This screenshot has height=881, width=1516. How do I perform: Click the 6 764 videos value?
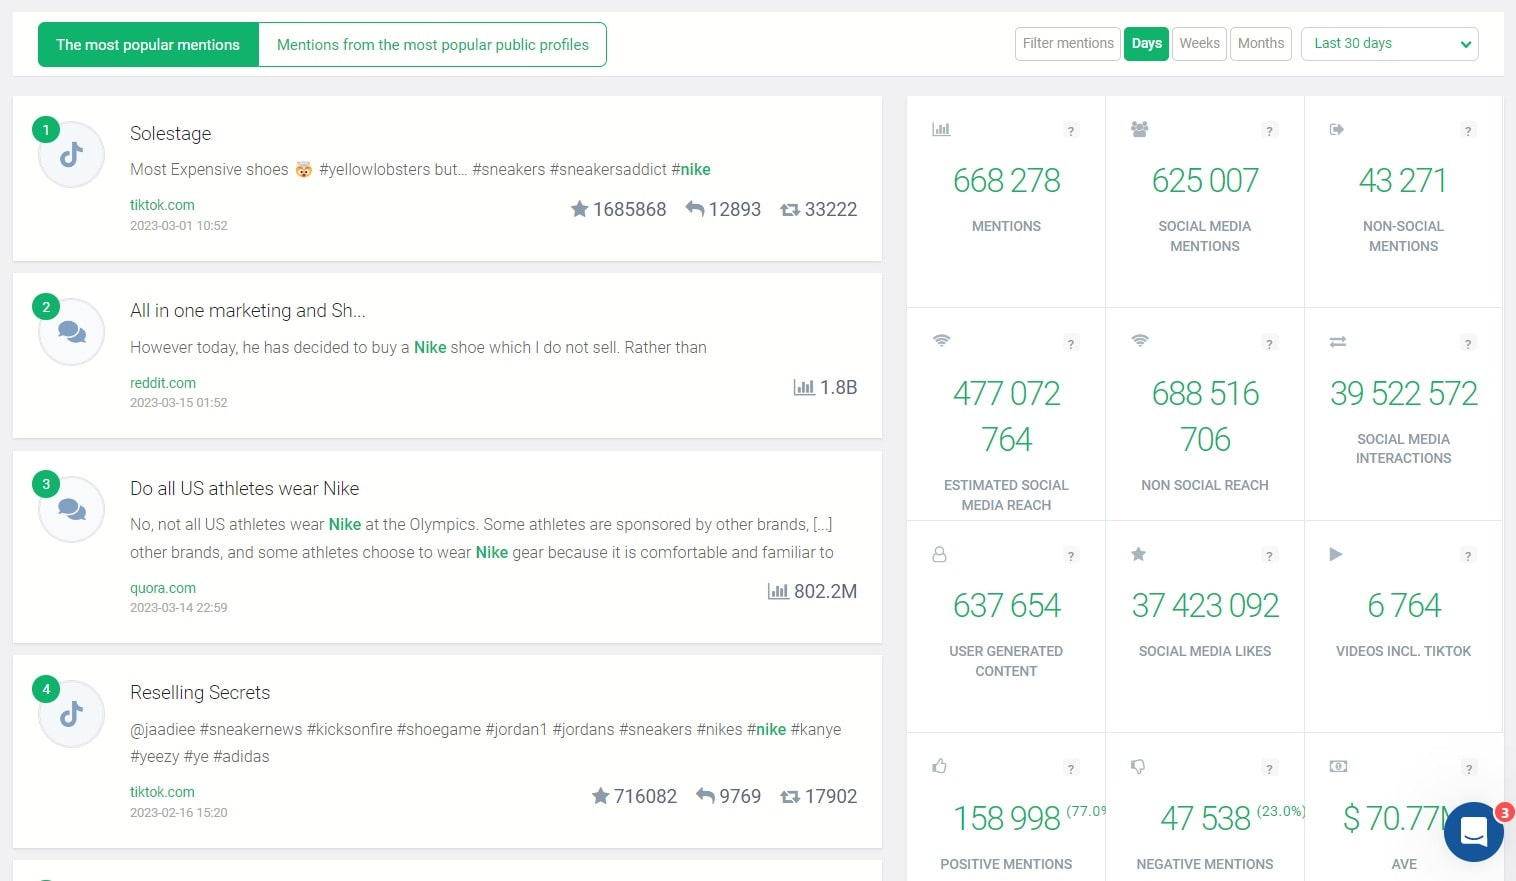pos(1404,606)
